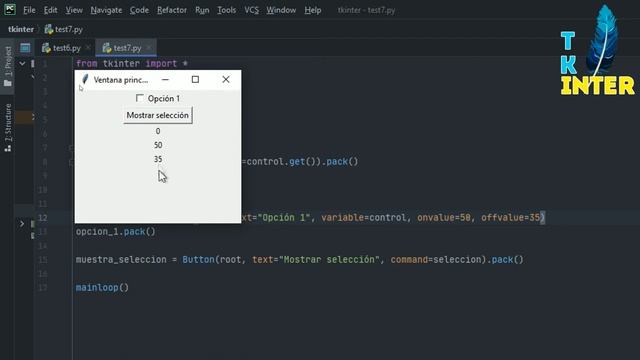
Task: Open the Code menu
Action: [139, 10]
